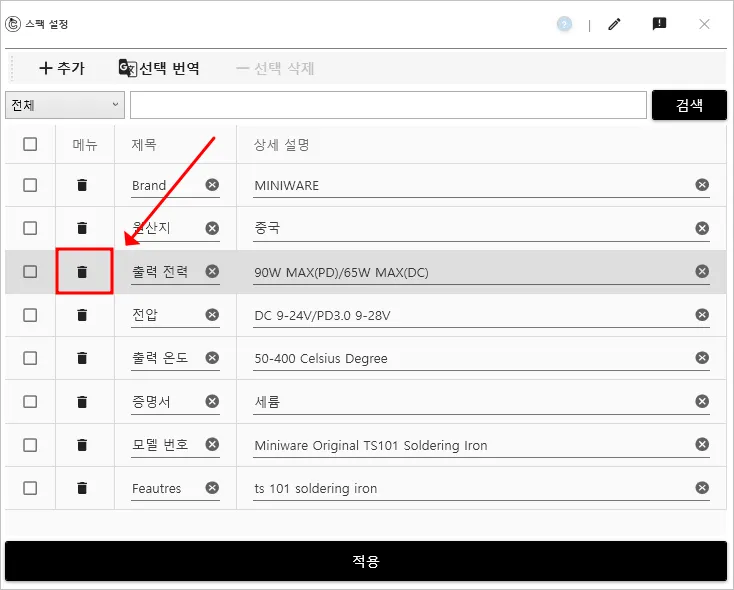Delete the Feautres row with trash icon
This screenshot has width=734, height=590.
82,488
